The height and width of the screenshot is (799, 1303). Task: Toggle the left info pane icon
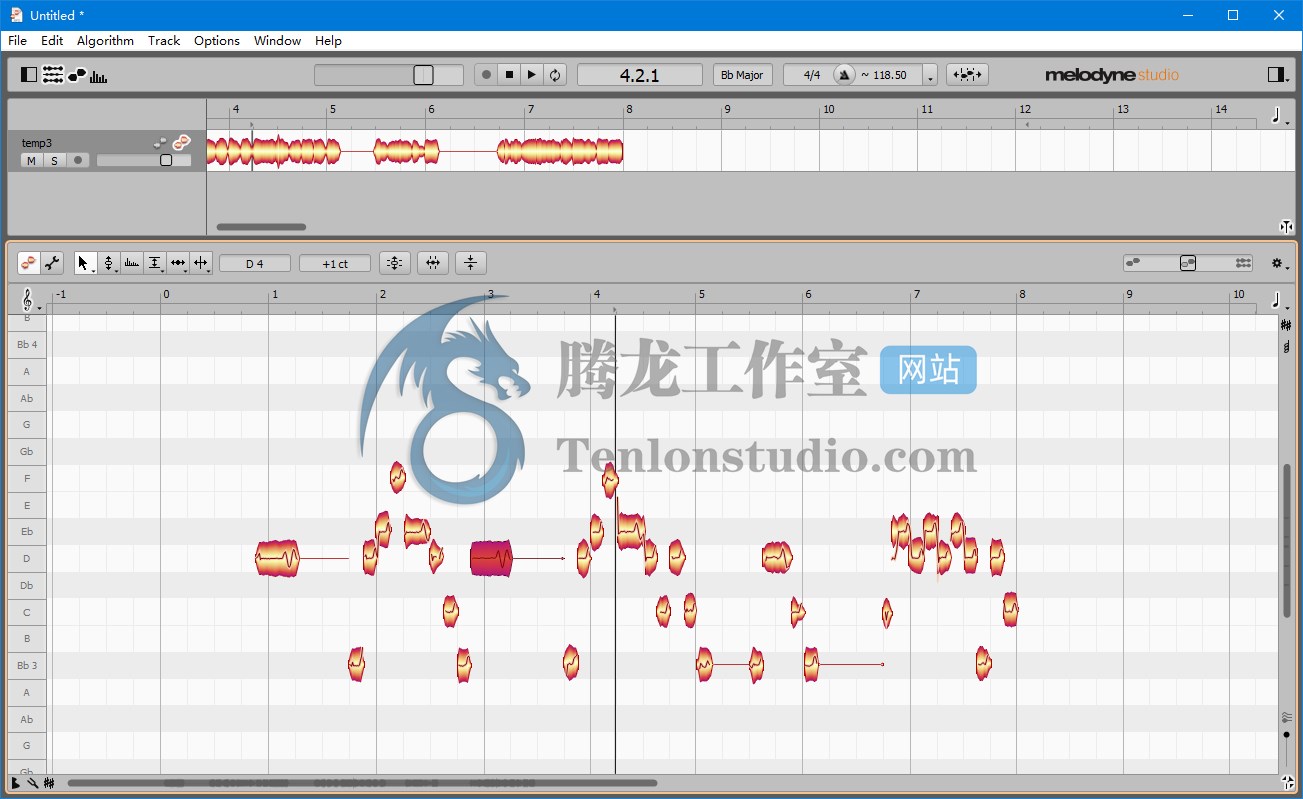point(29,75)
